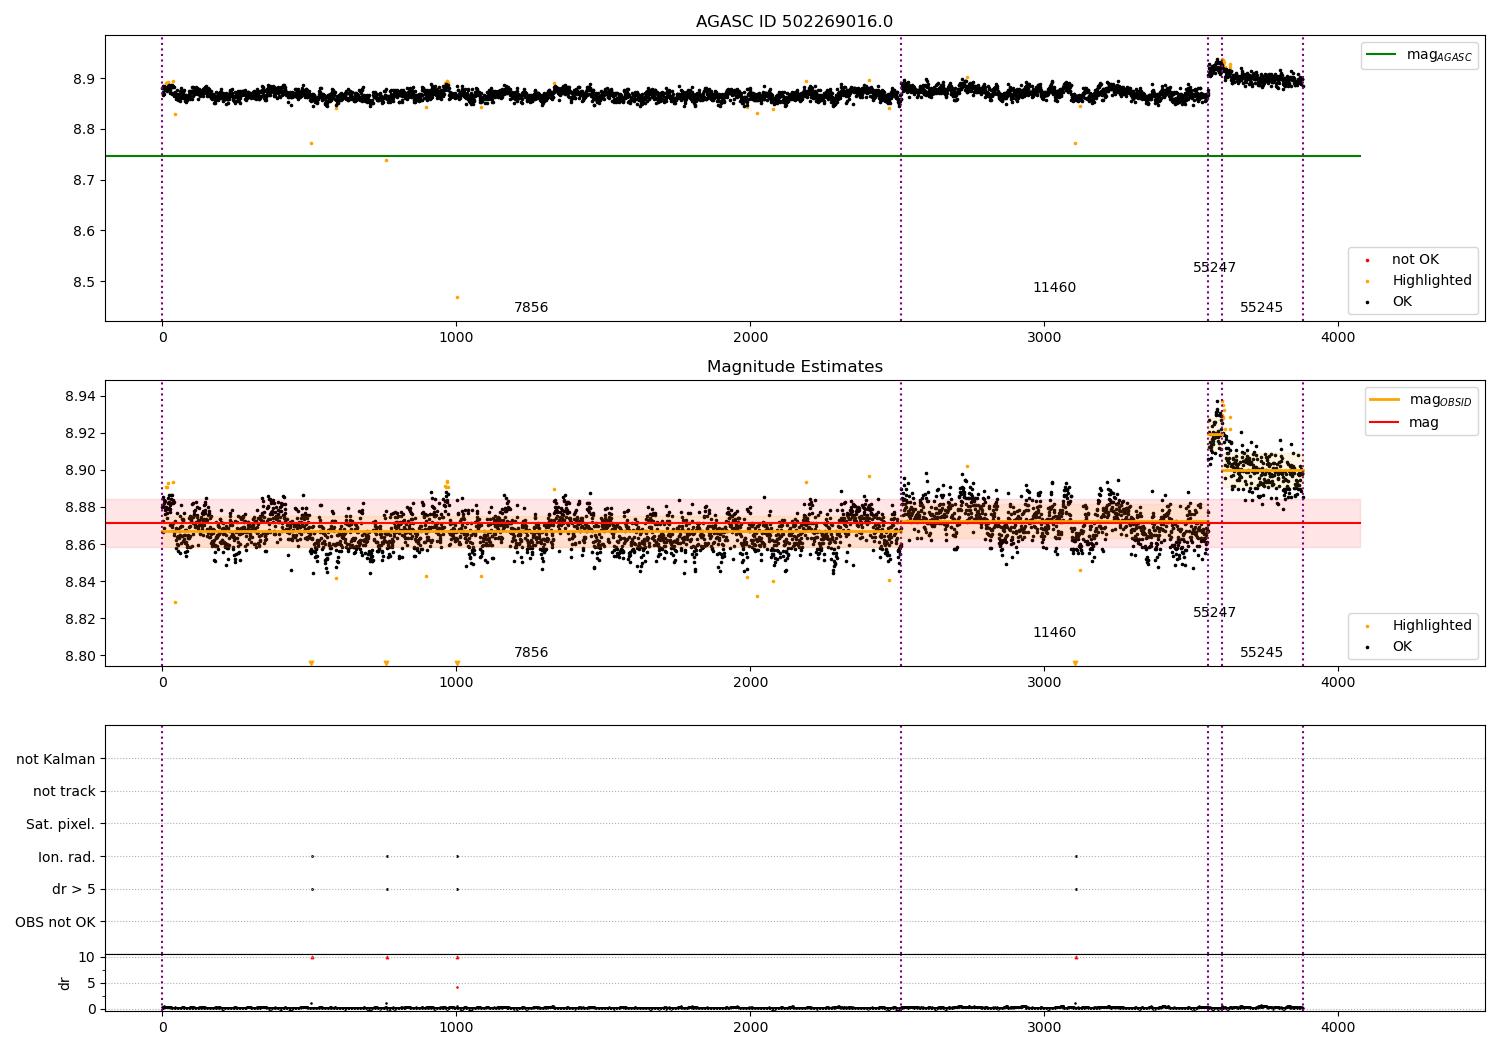Click the 'Sat. pixel.' row label
Screen dimensions: 1500x1050
61,825
